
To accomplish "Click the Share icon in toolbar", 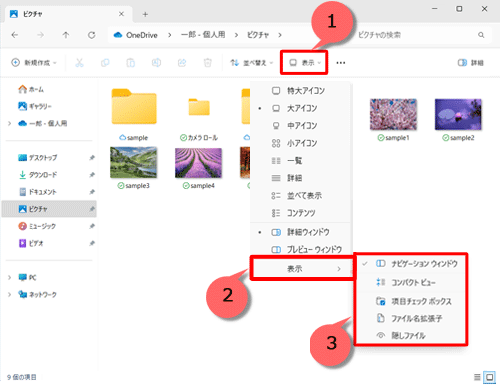I will pos(182,63).
